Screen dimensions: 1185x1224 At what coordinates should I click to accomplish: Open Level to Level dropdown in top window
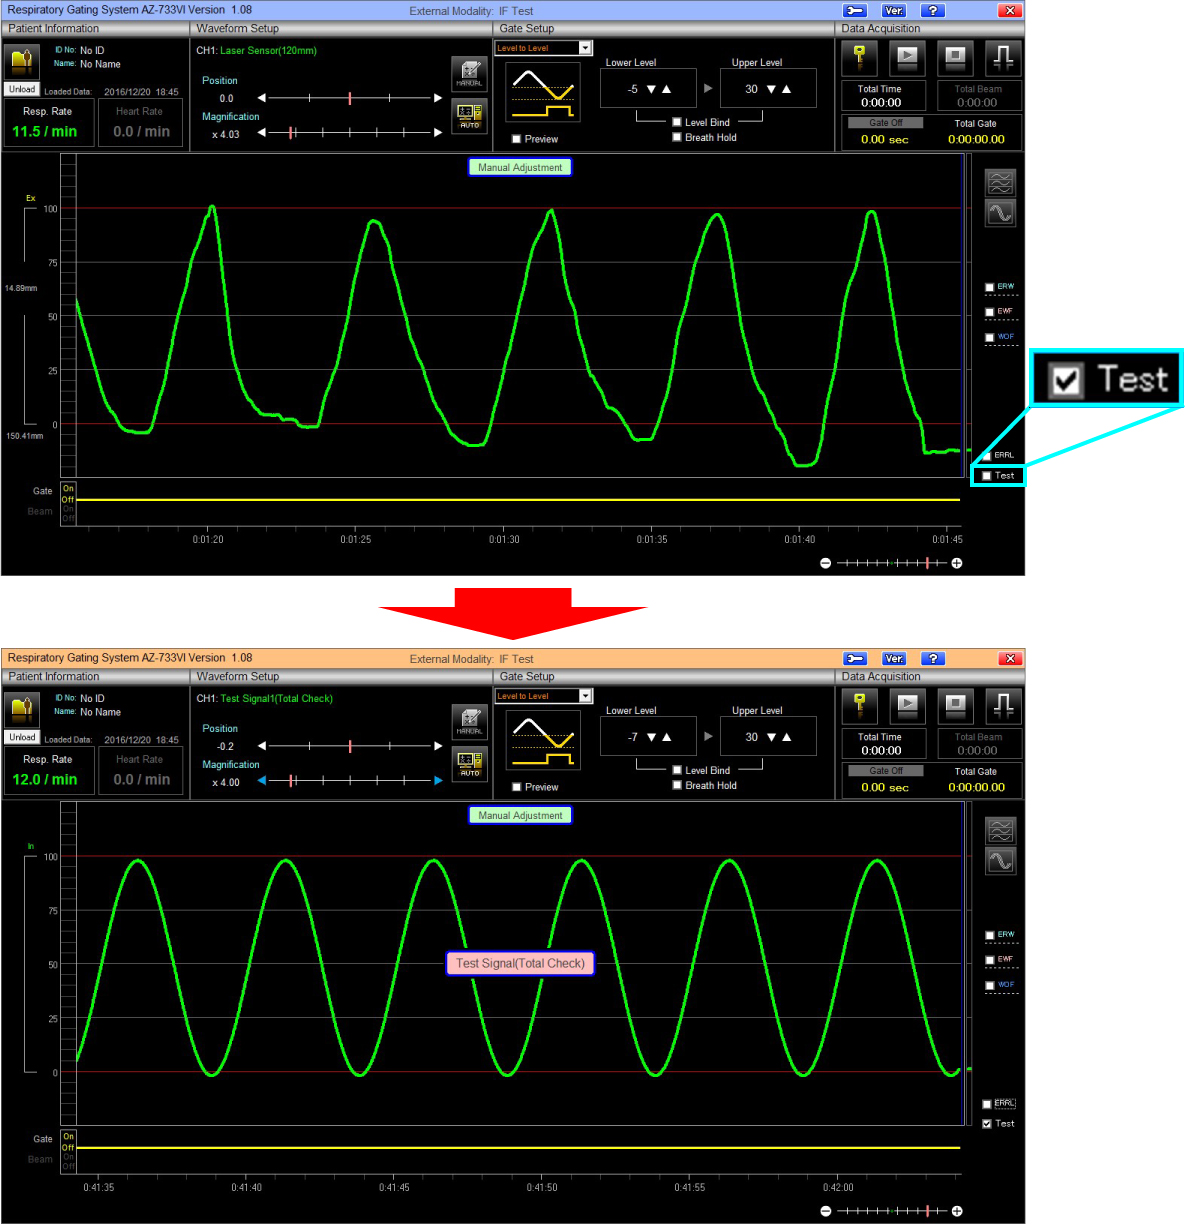pos(585,48)
